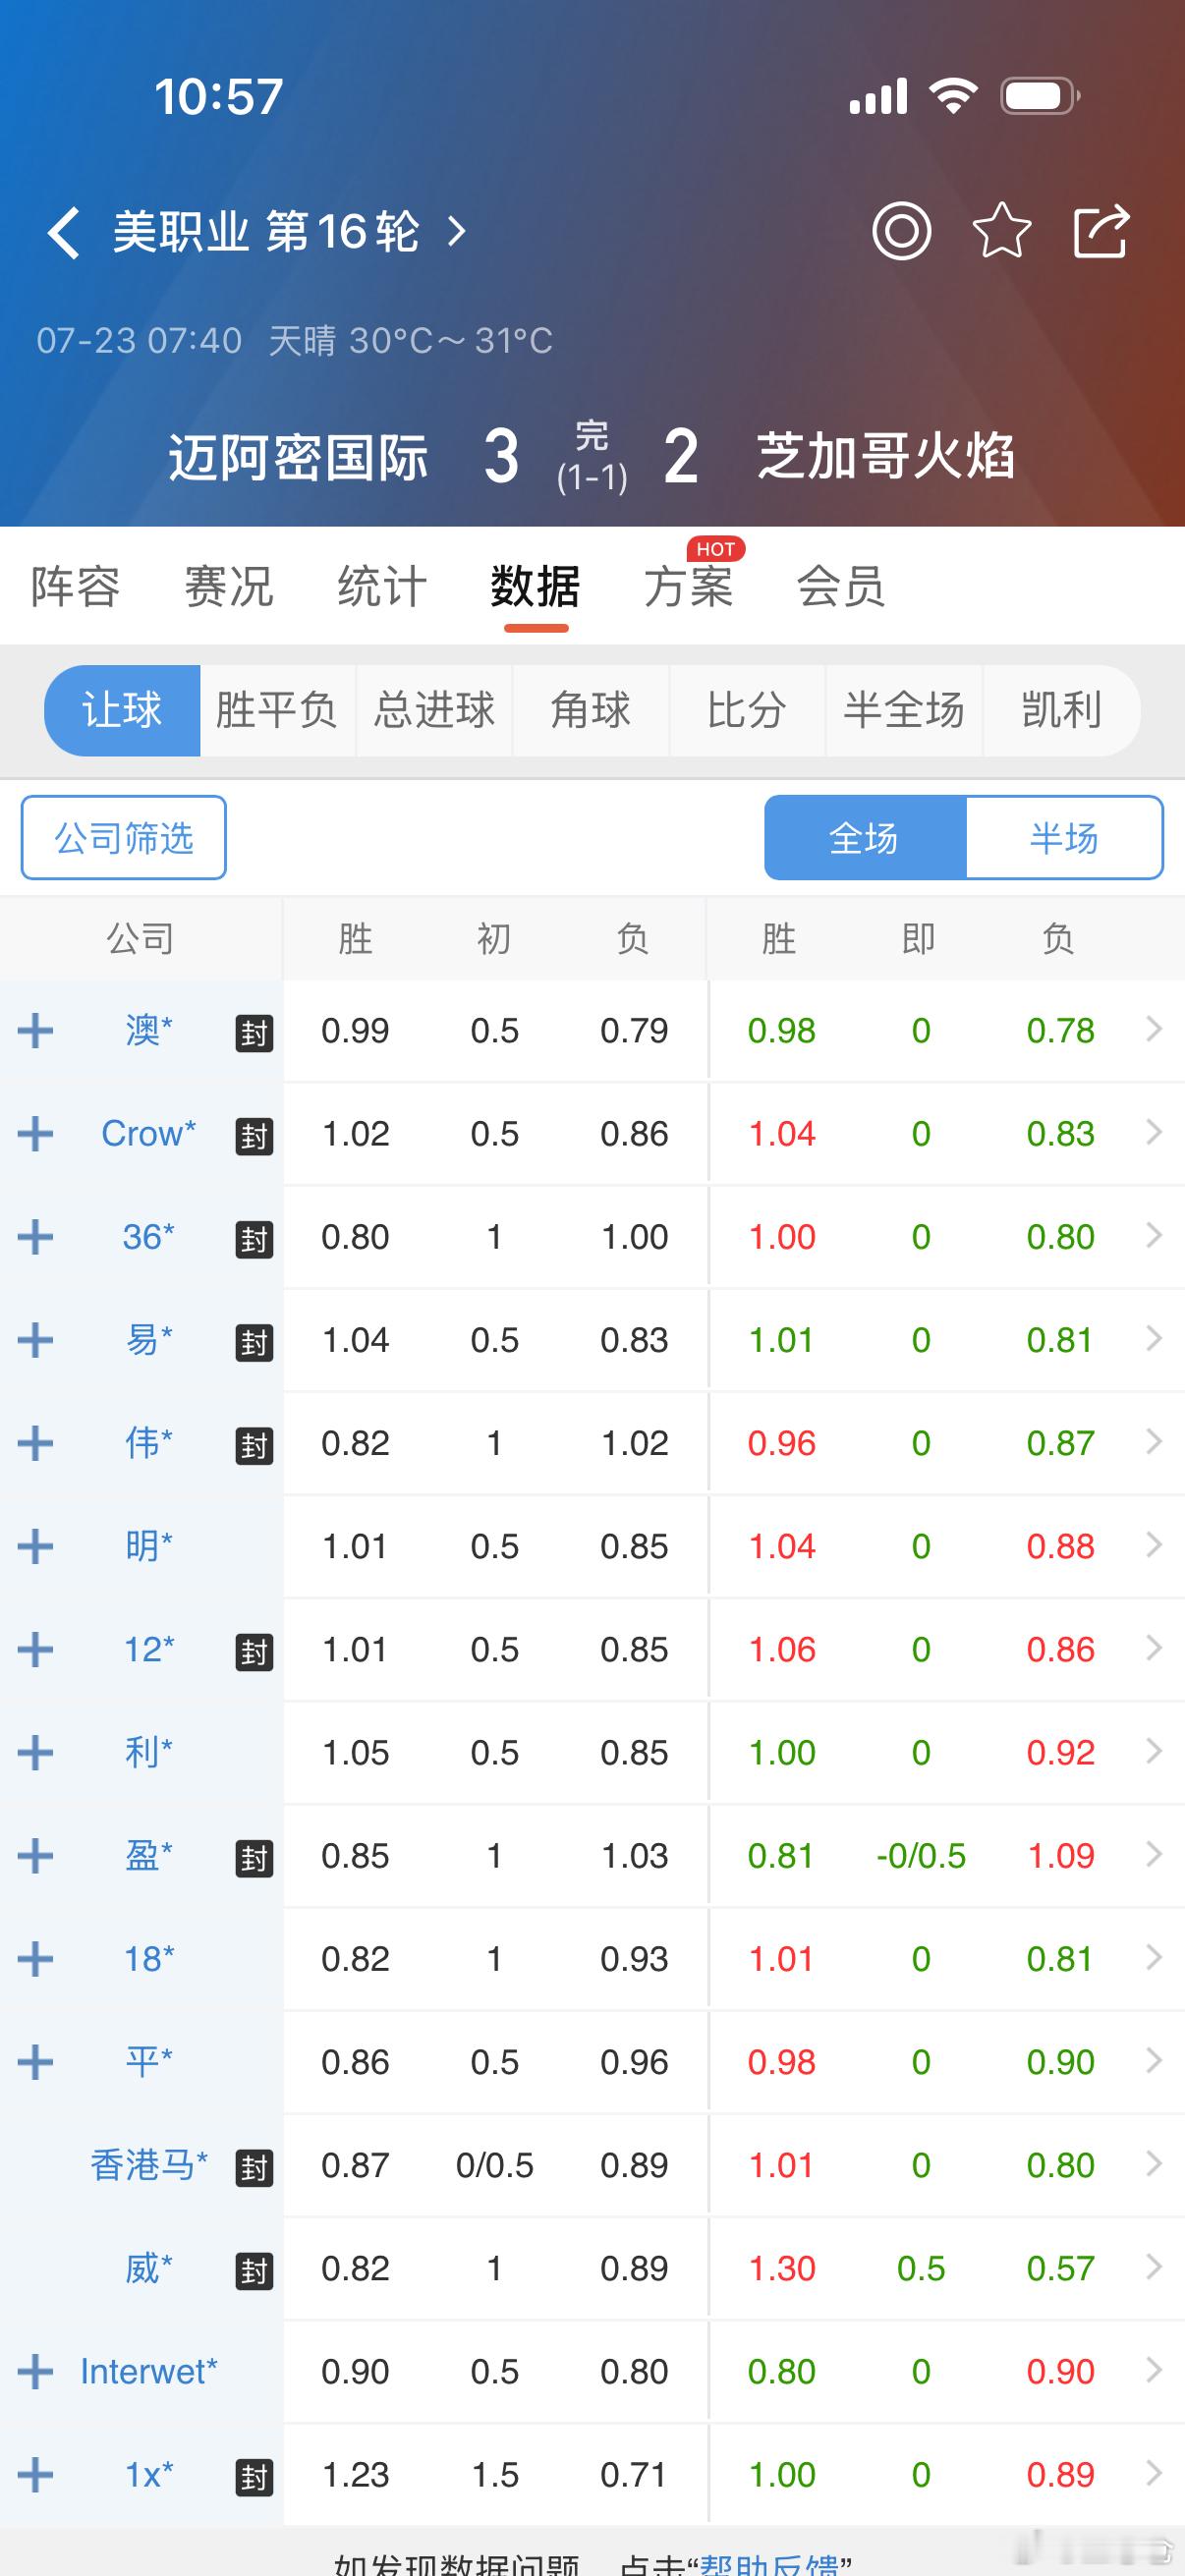Expand the 18* row plus icon
Viewport: 1185px width, 2576px height.
[x=35, y=1959]
